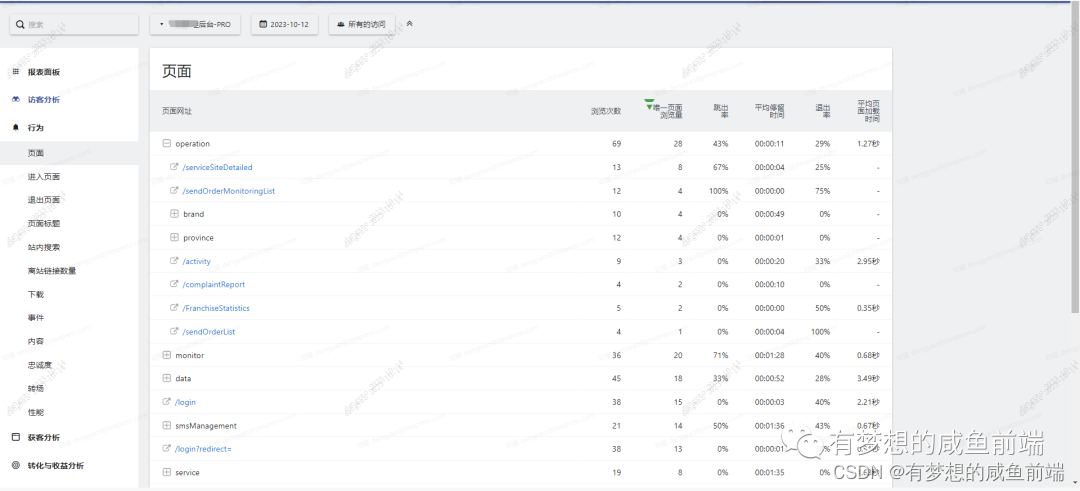Focus the search input field

coord(74,24)
